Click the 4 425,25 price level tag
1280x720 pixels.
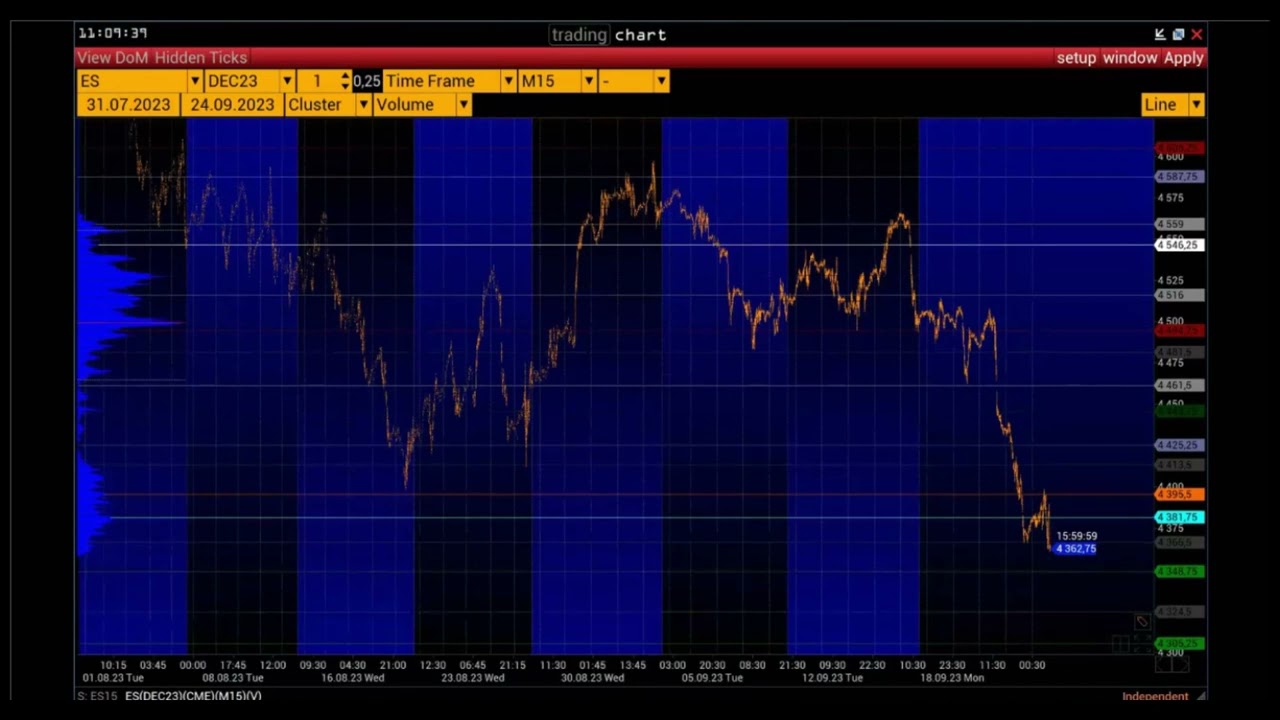coord(1179,445)
